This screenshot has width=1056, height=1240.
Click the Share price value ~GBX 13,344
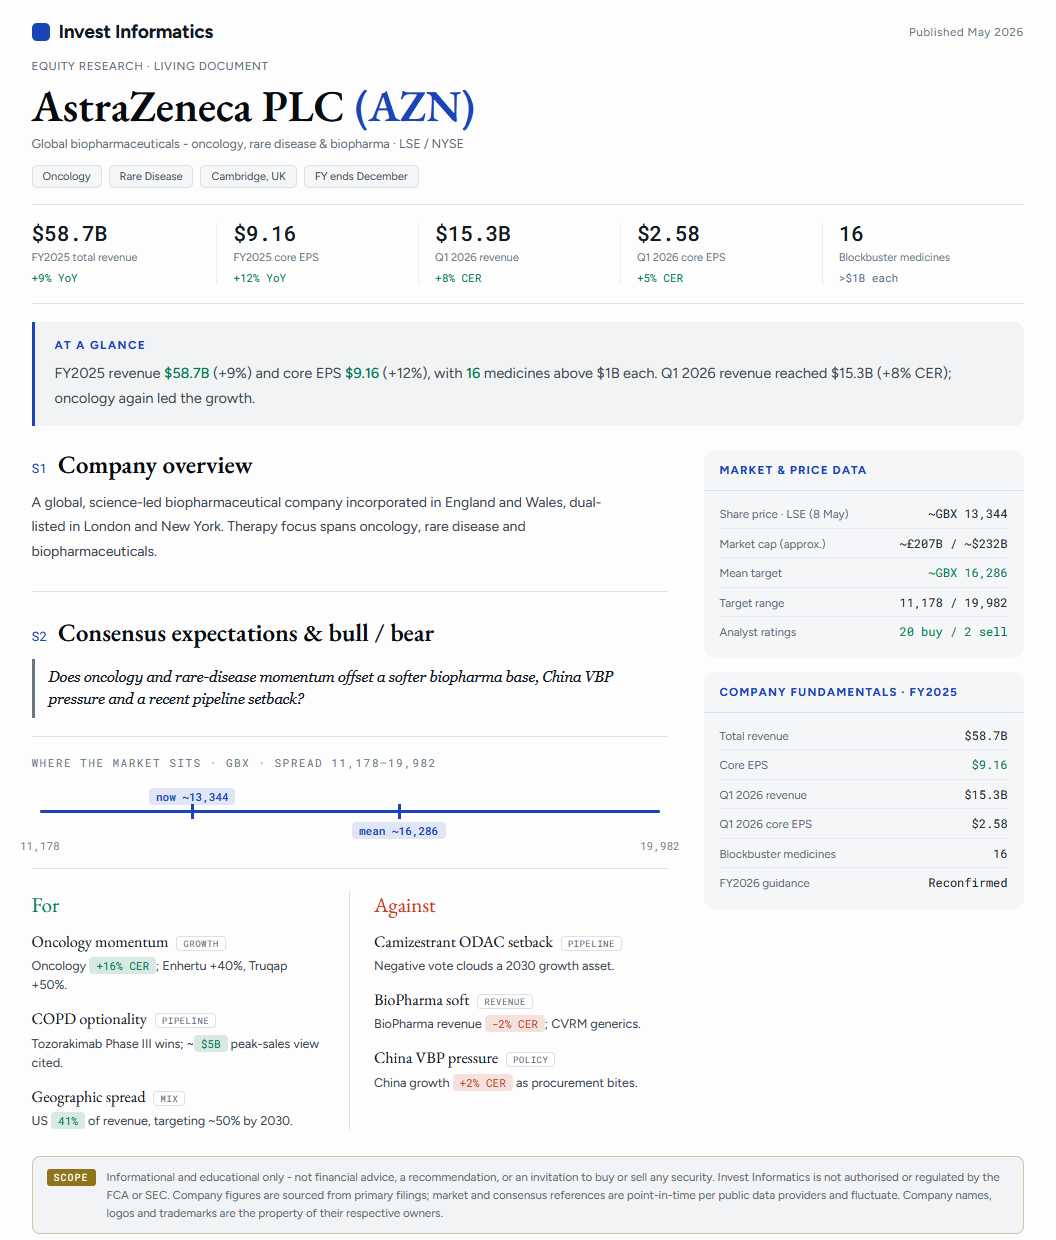[x=967, y=514]
